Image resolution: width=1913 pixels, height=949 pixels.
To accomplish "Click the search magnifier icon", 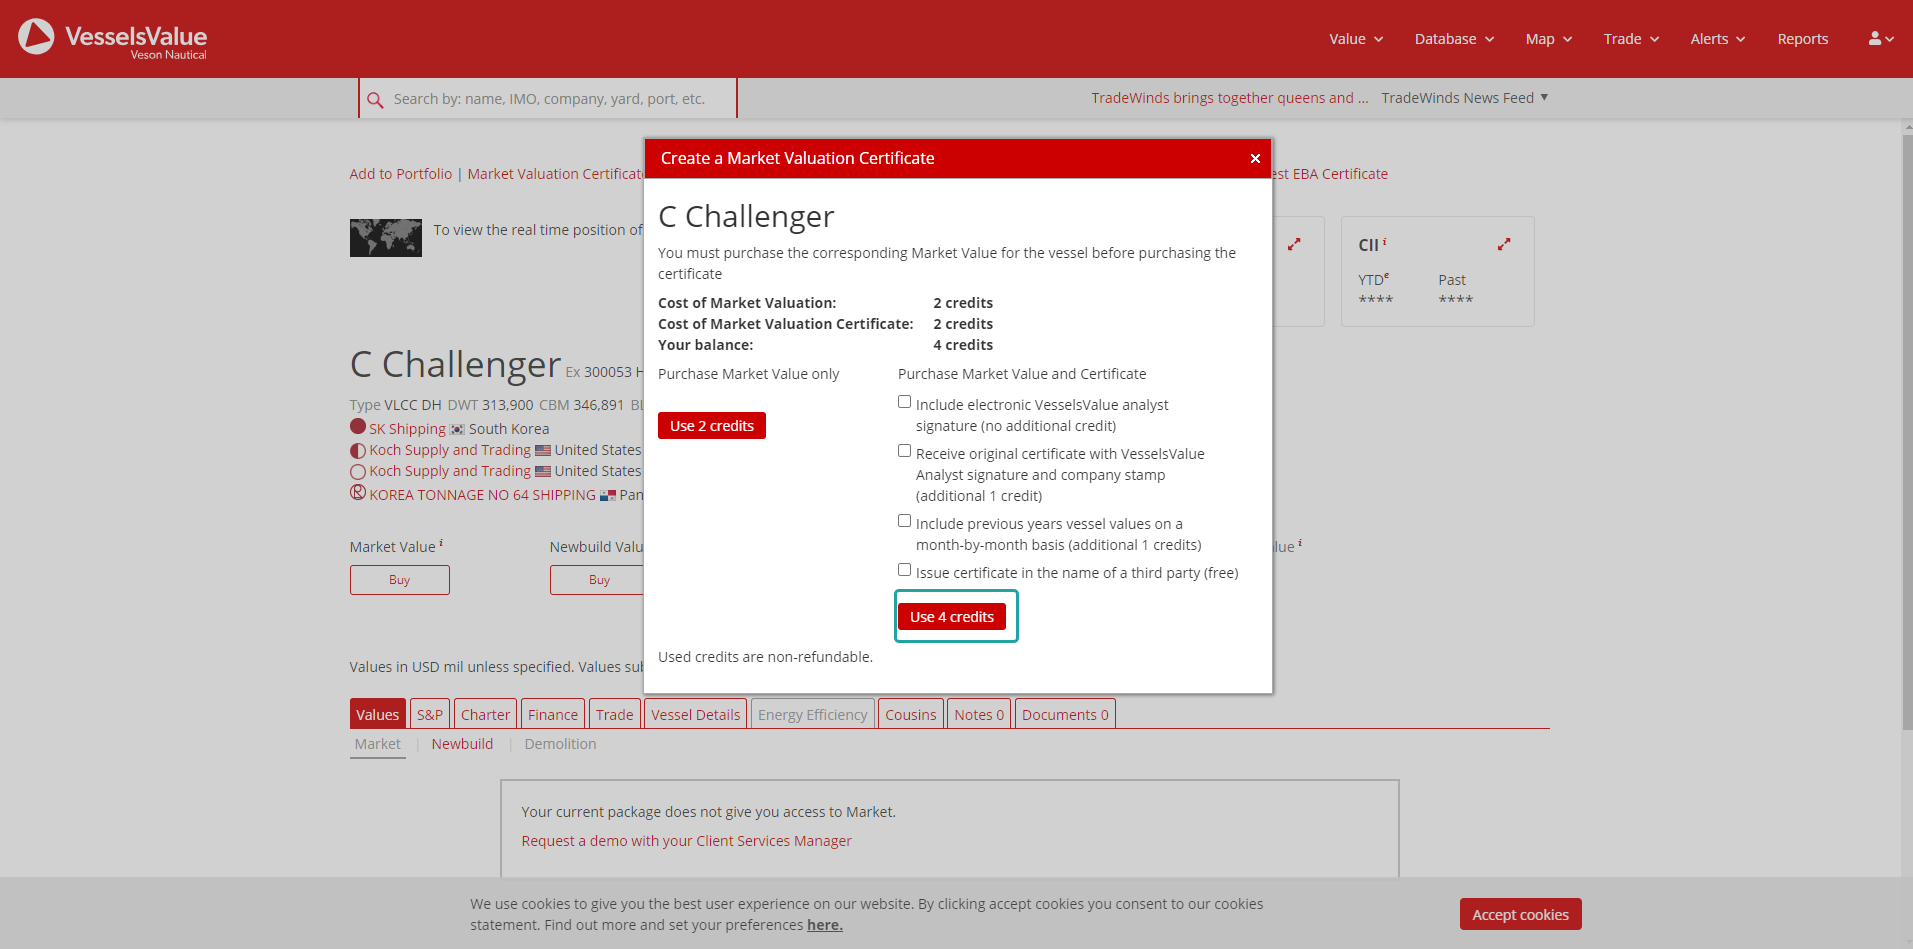I will tap(375, 100).
